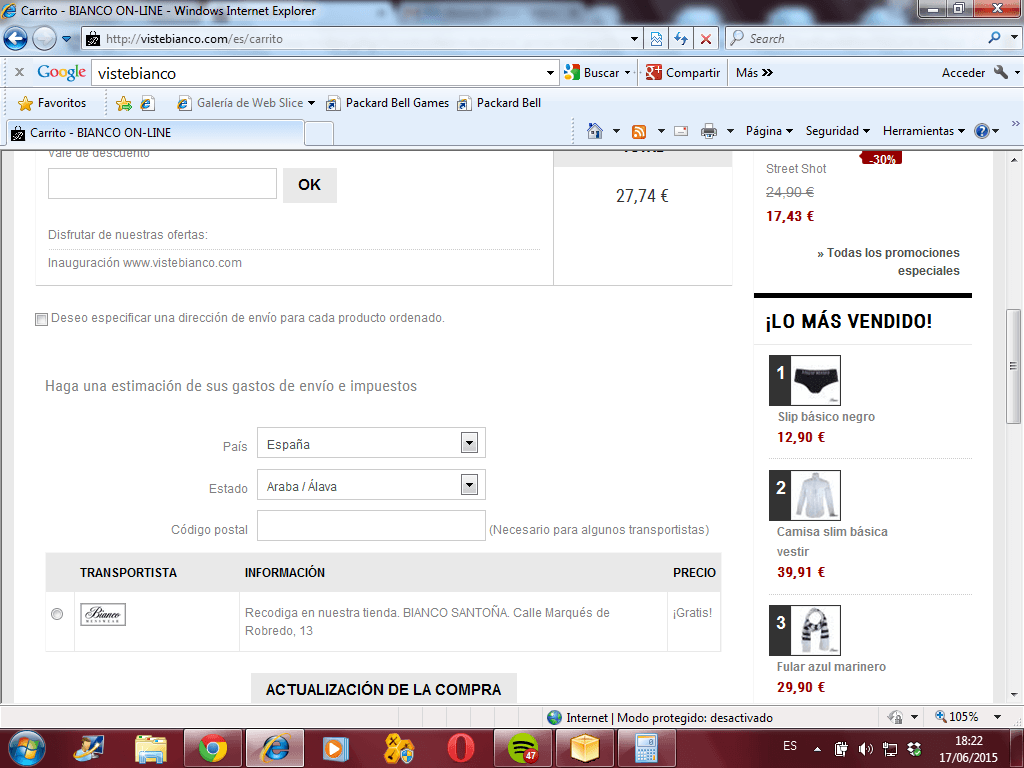Viewport: 1024px width, 768px height.
Task: Click the scrollbar down arrow
Action: pos(1013,695)
